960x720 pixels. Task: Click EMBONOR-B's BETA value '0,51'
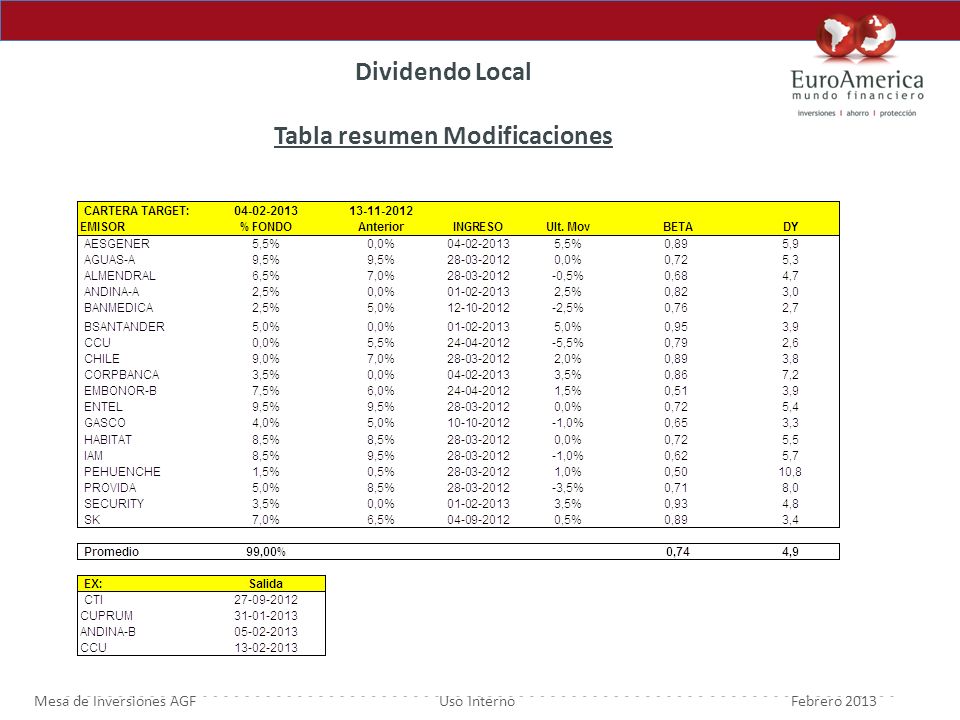coord(676,390)
